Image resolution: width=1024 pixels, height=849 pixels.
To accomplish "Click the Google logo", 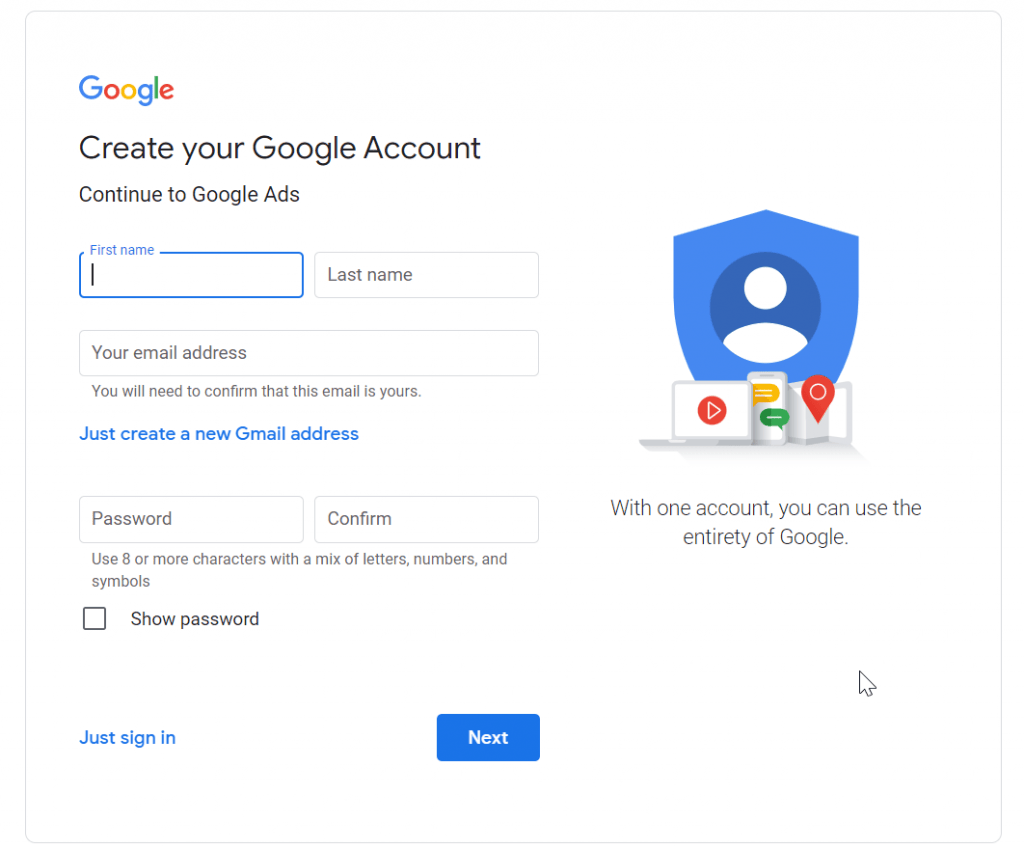I will click(x=125, y=90).
